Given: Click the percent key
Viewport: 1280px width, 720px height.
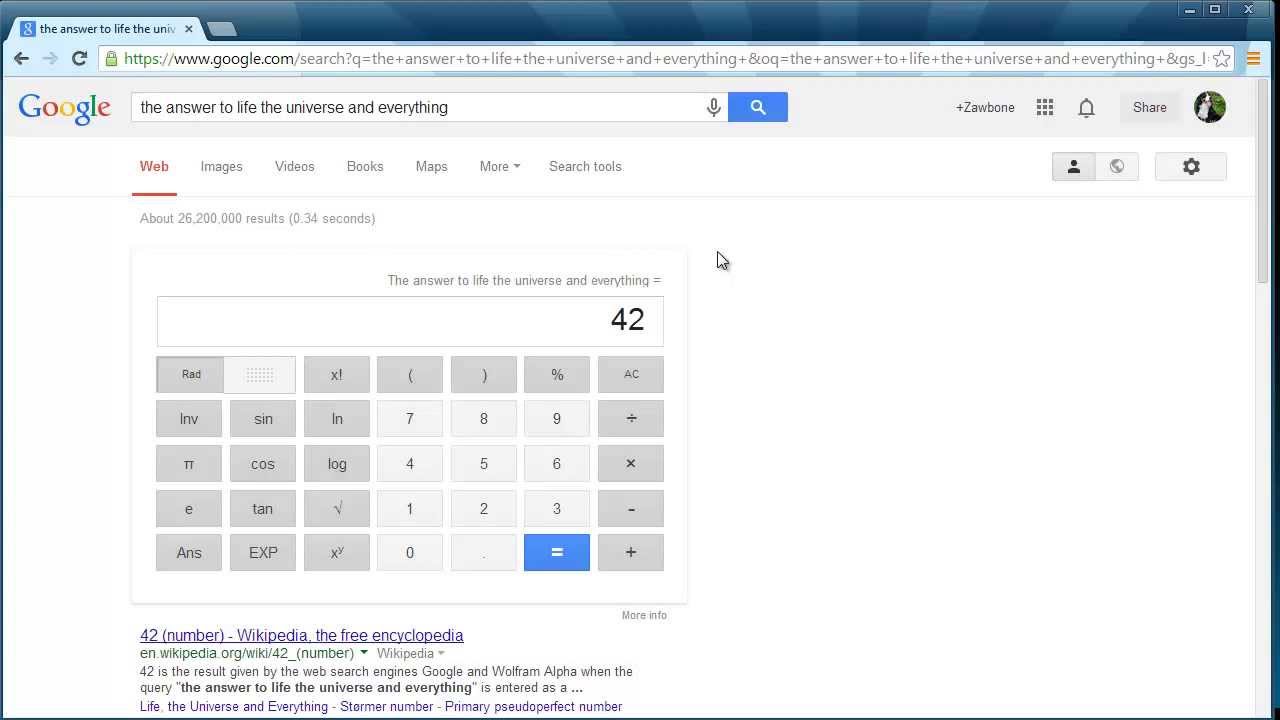Looking at the screenshot, I should tap(557, 374).
